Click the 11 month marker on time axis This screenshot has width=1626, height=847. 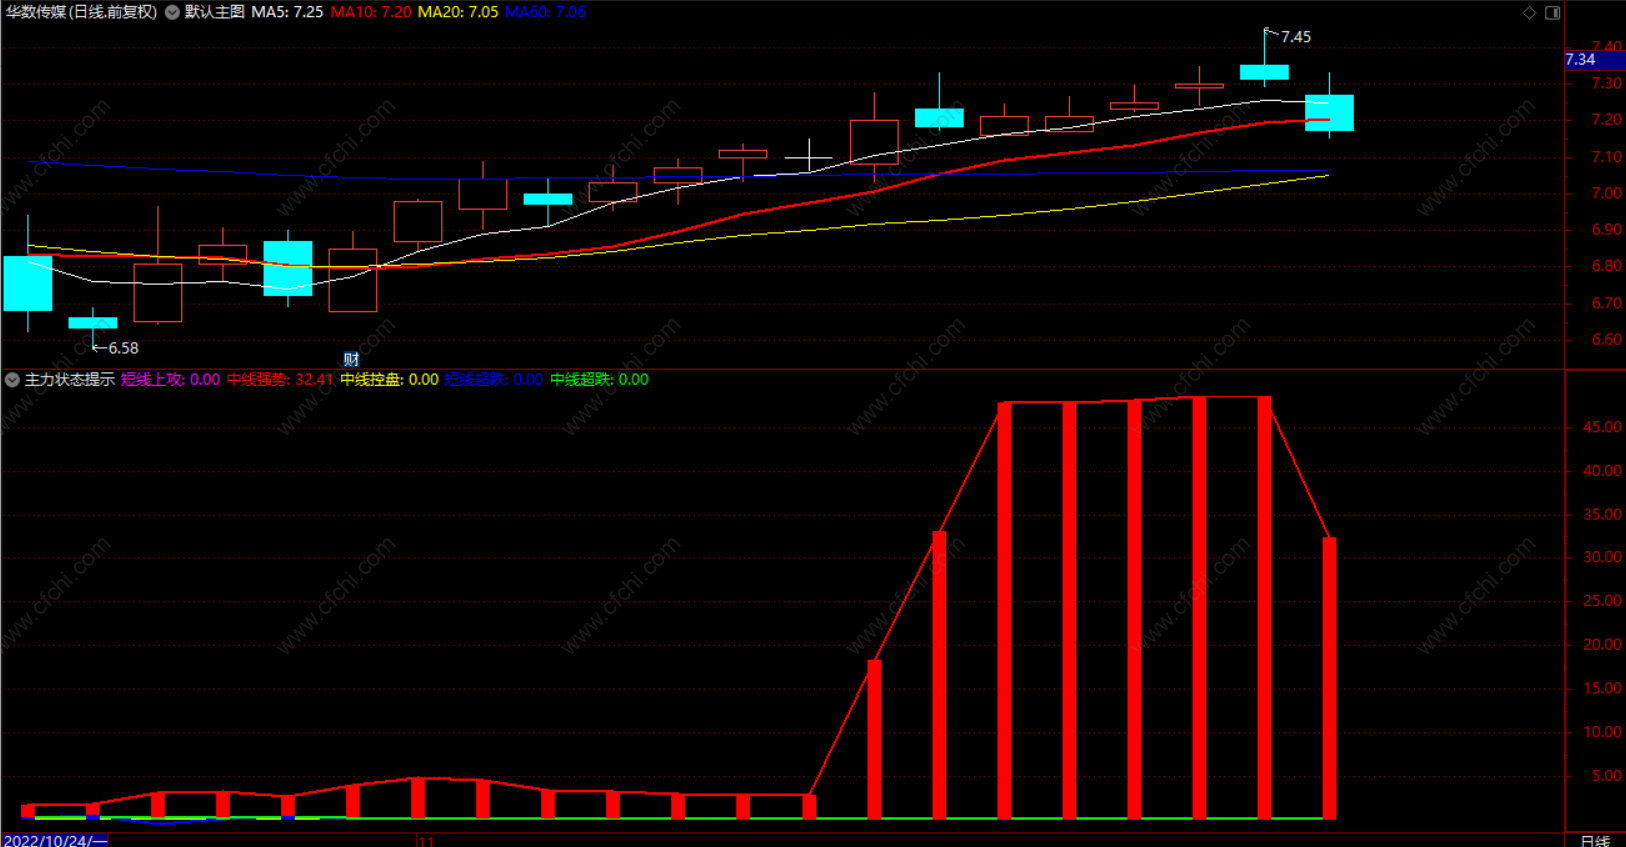pos(427,841)
